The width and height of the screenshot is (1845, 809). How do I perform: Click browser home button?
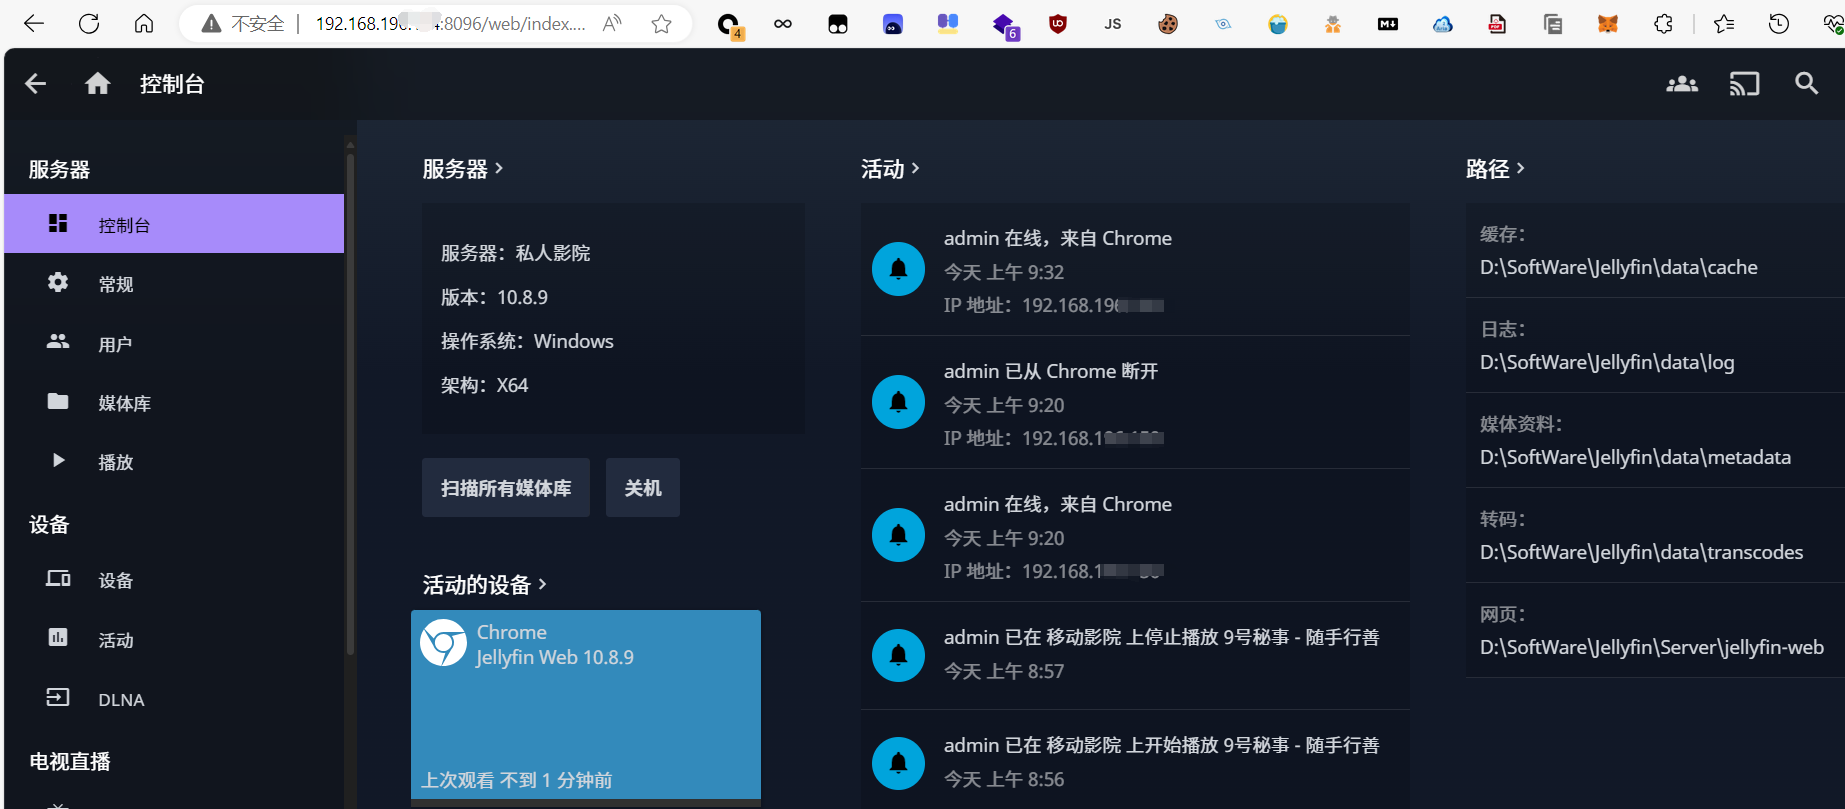coord(144,24)
